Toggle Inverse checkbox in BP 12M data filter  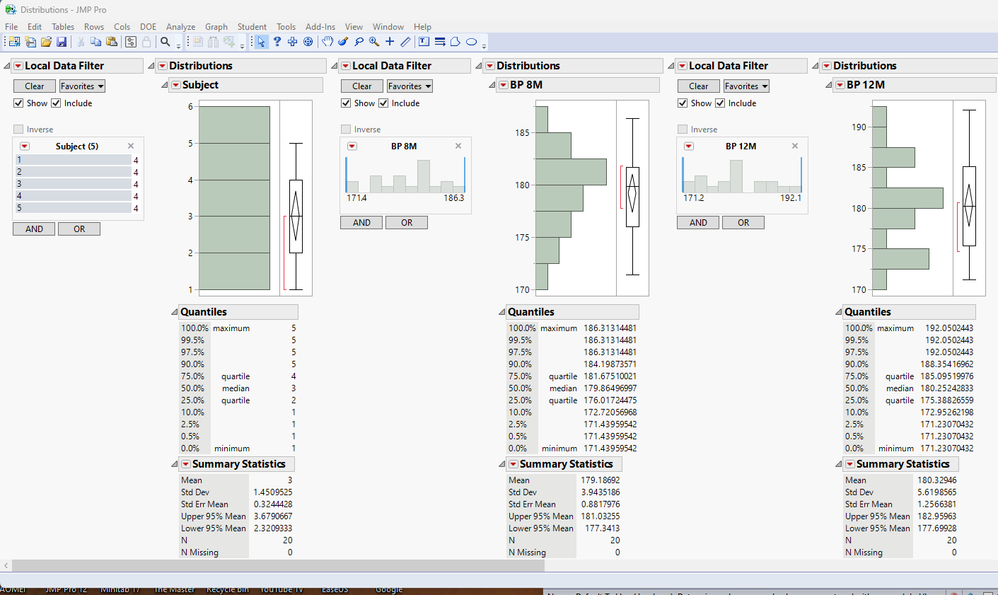[x=682, y=129]
